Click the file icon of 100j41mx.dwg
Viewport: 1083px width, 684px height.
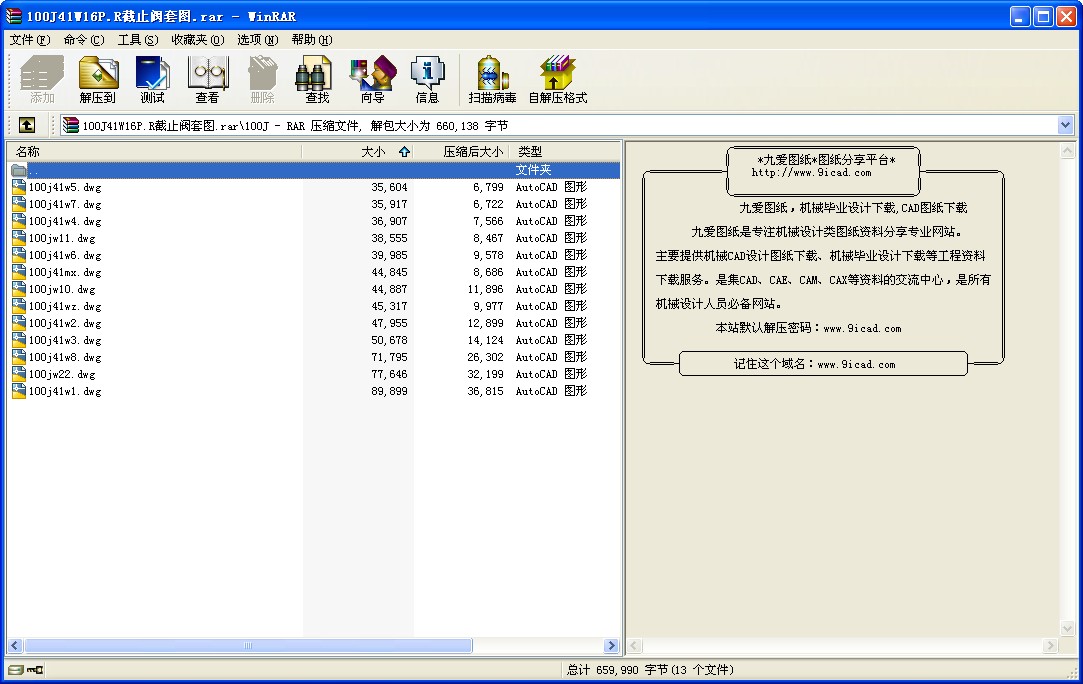pos(19,272)
